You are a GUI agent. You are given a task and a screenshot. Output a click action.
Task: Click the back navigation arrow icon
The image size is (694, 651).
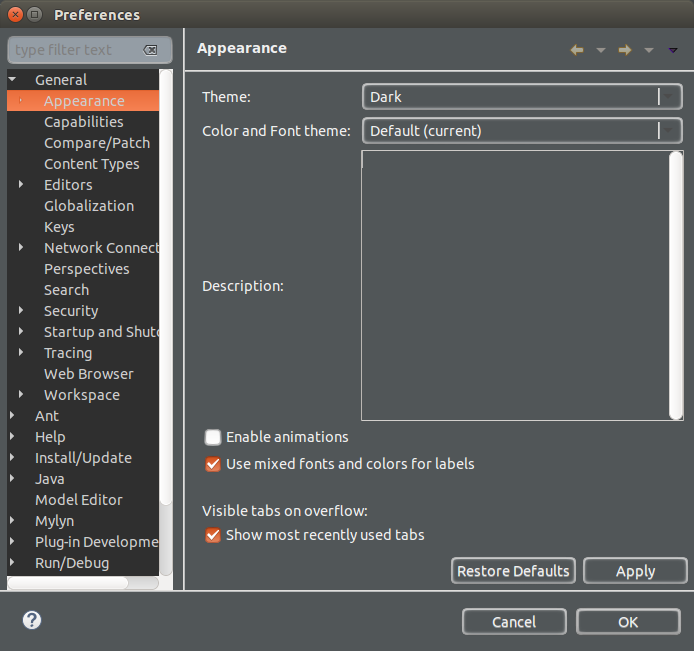[x=577, y=50]
